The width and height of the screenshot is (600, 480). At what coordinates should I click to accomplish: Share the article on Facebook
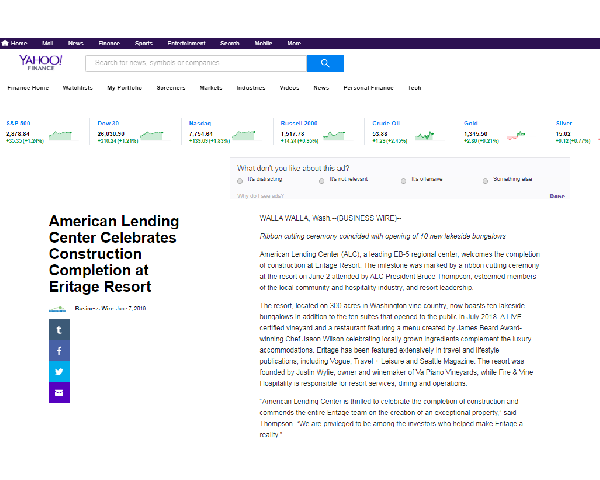pos(59,351)
